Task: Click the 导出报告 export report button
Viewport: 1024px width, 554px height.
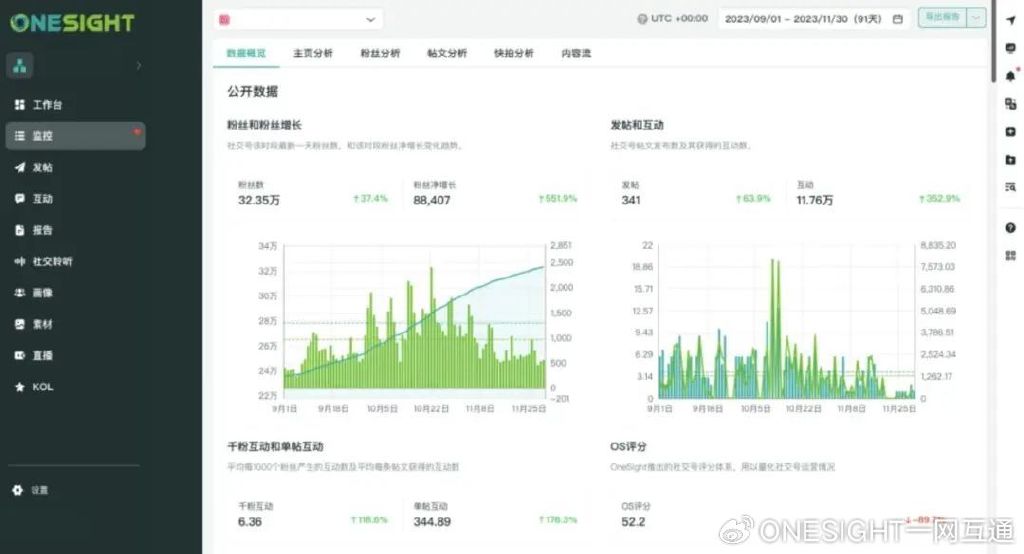Action: coord(941,18)
